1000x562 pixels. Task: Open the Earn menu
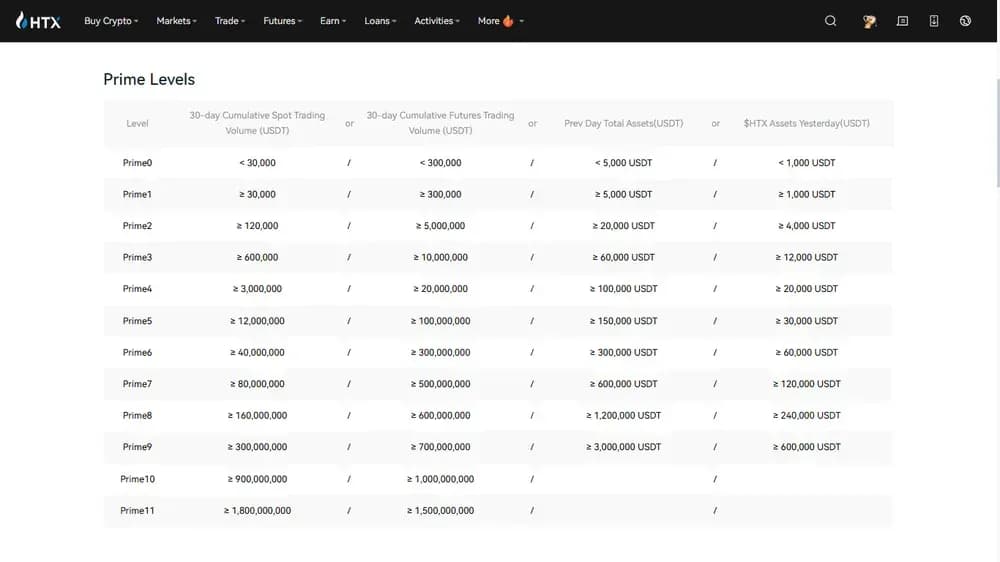333,21
